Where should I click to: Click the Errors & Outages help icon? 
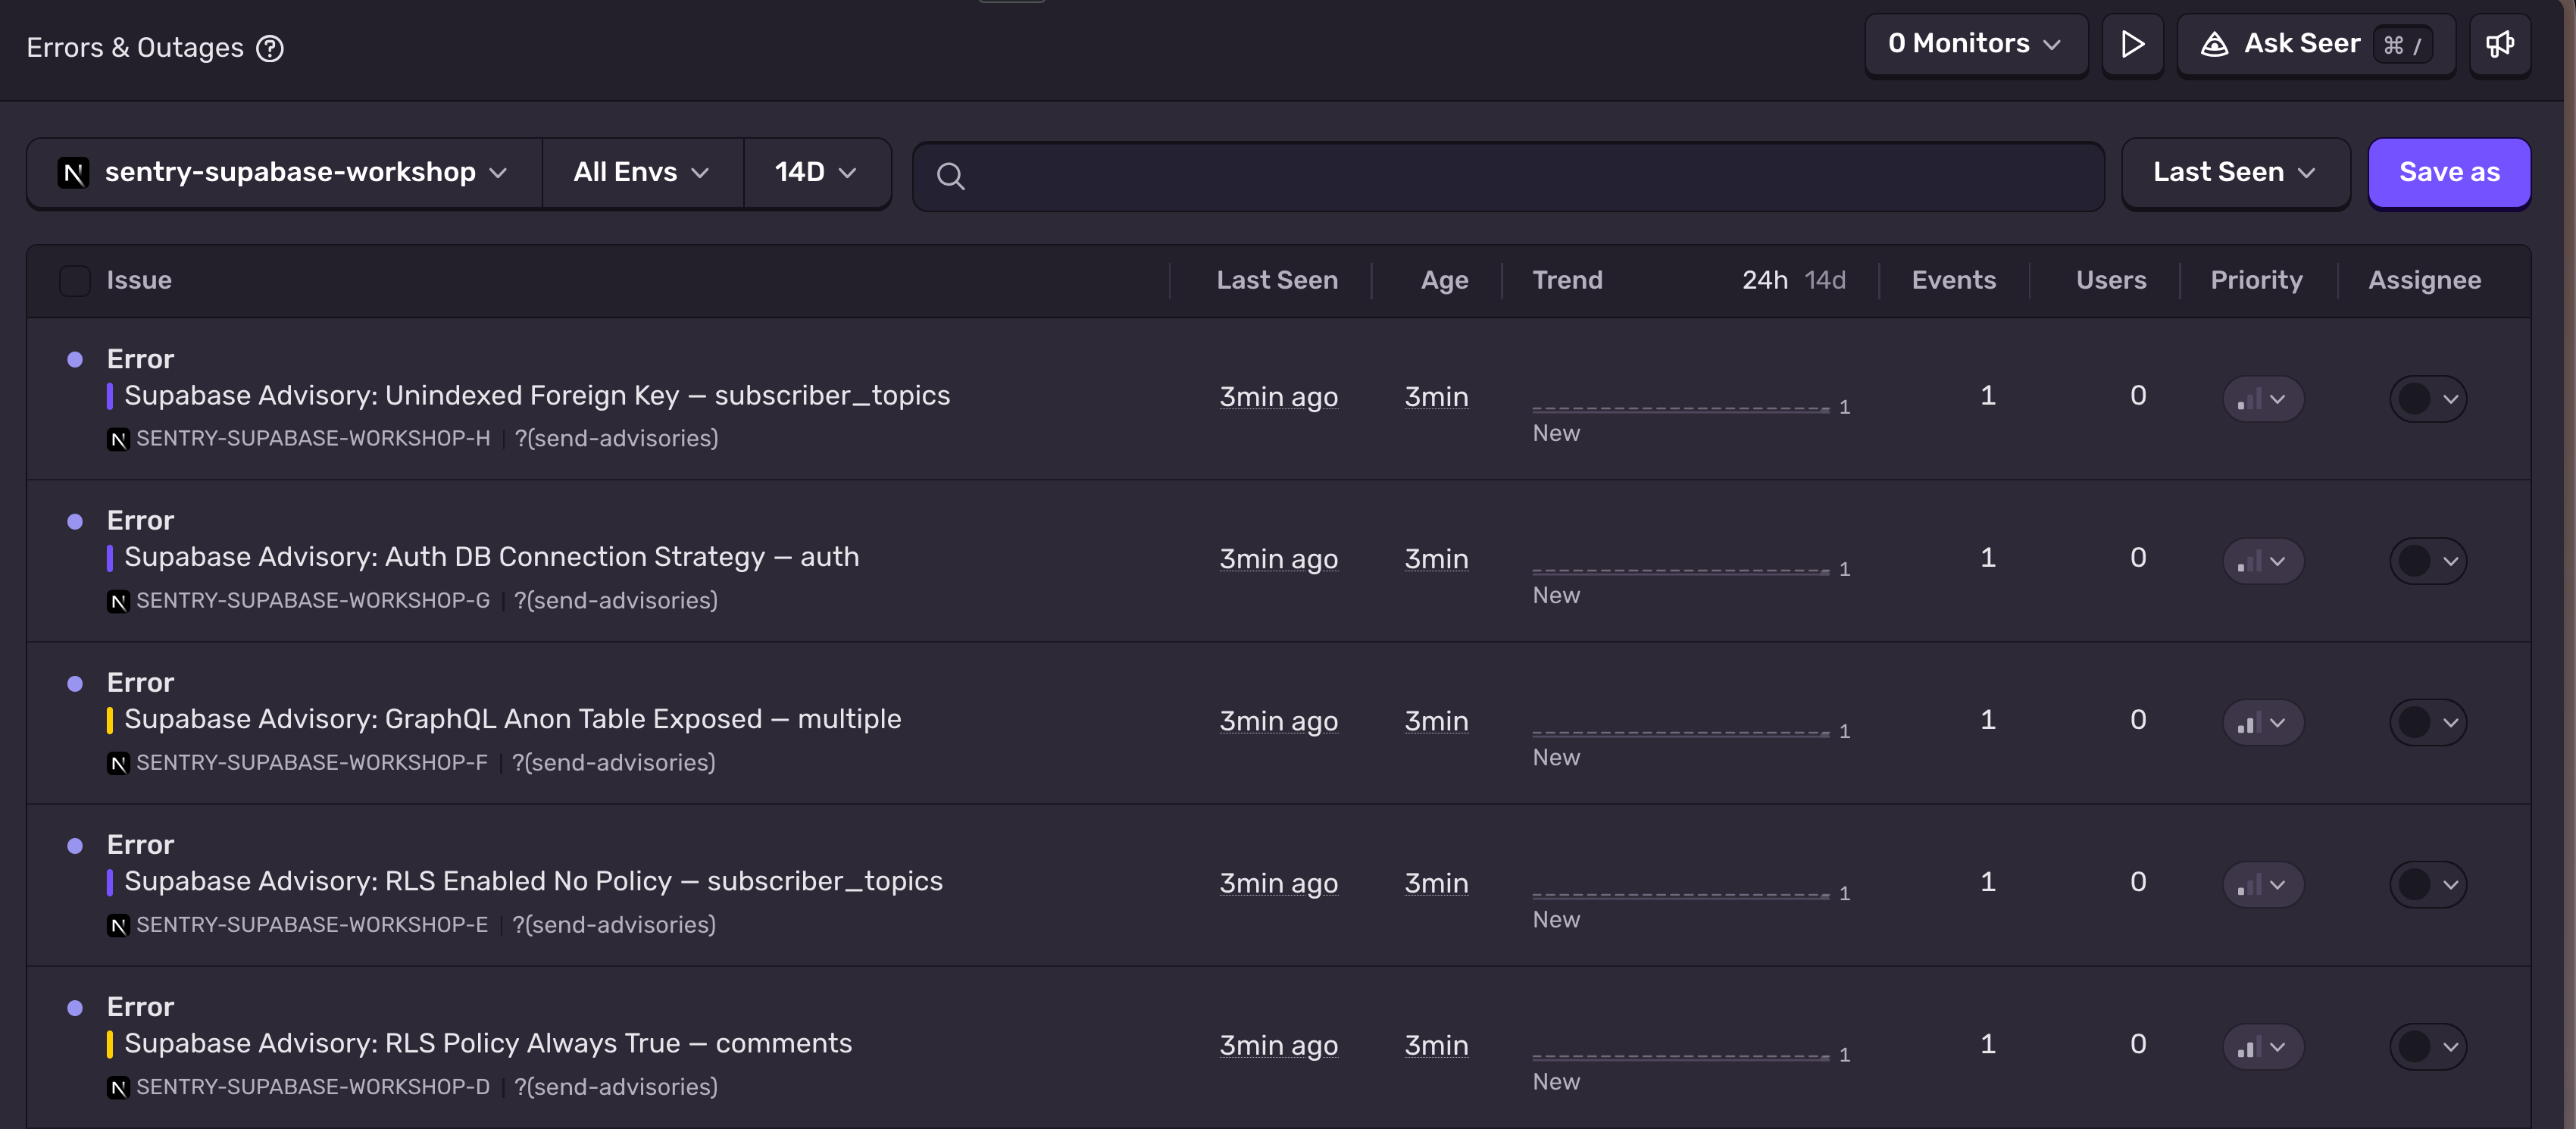pos(270,48)
